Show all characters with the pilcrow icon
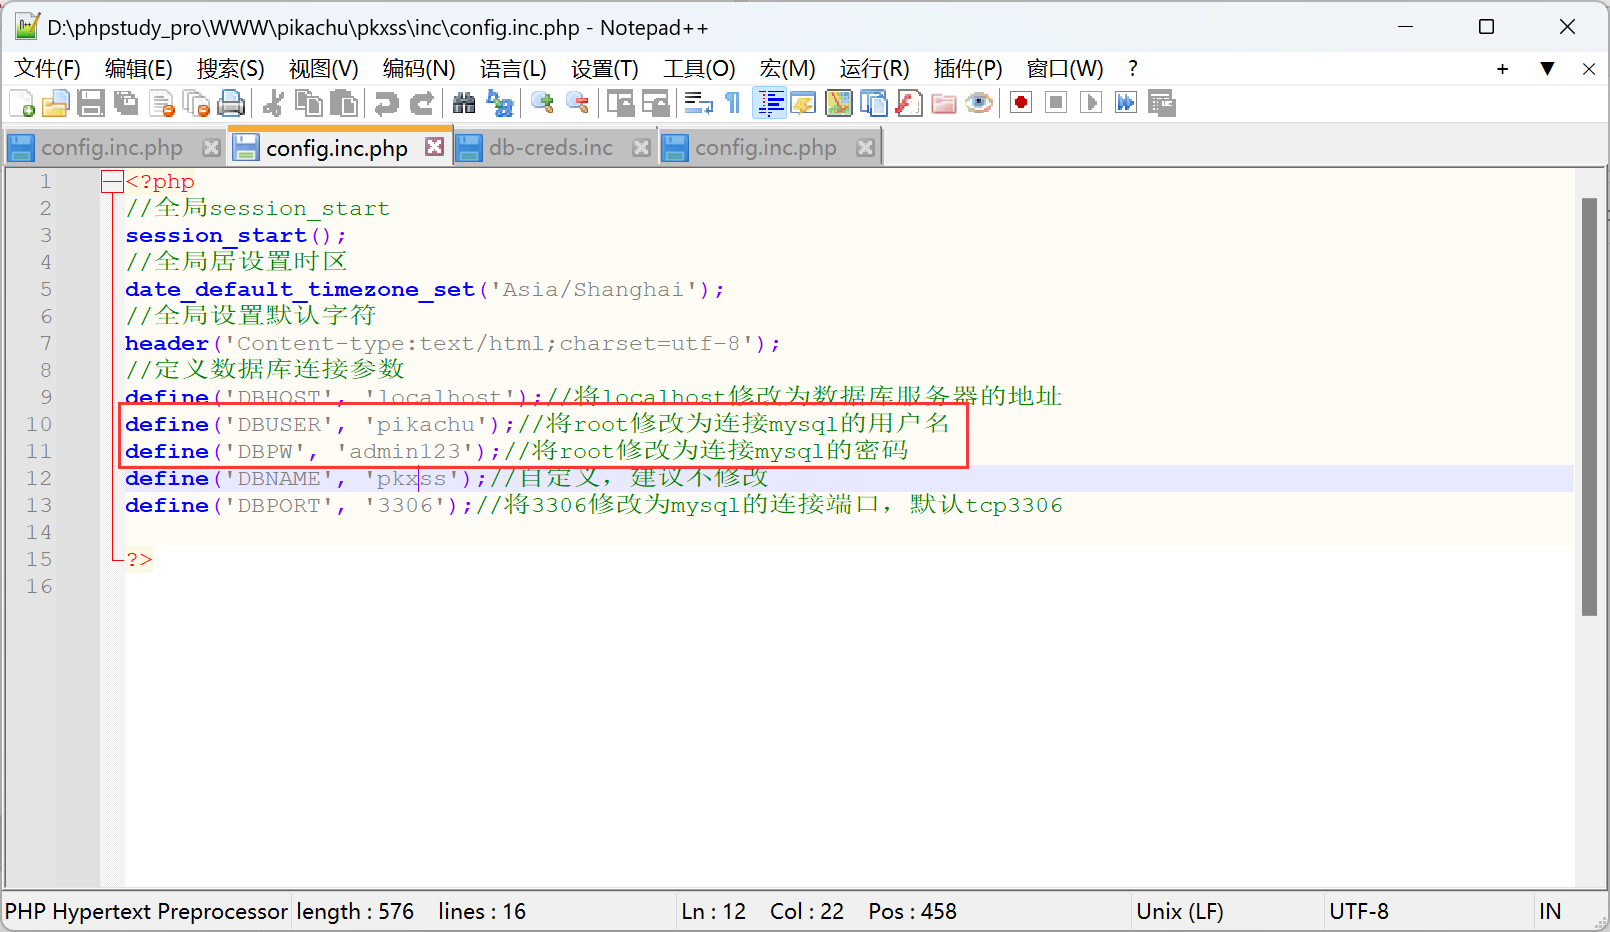Image resolution: width=1610 pixels, height=932 pixels. pyautogui.click(x=733, y=103)
